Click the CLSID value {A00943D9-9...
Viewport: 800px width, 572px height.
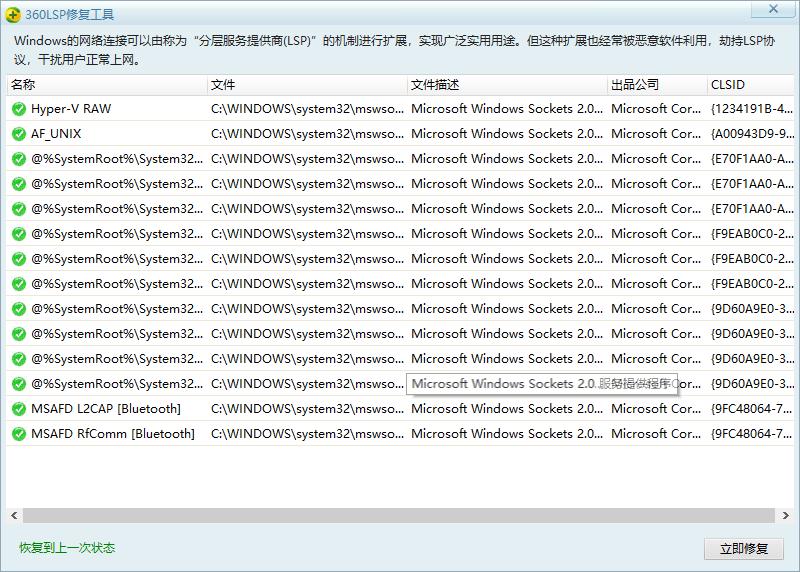752,134
